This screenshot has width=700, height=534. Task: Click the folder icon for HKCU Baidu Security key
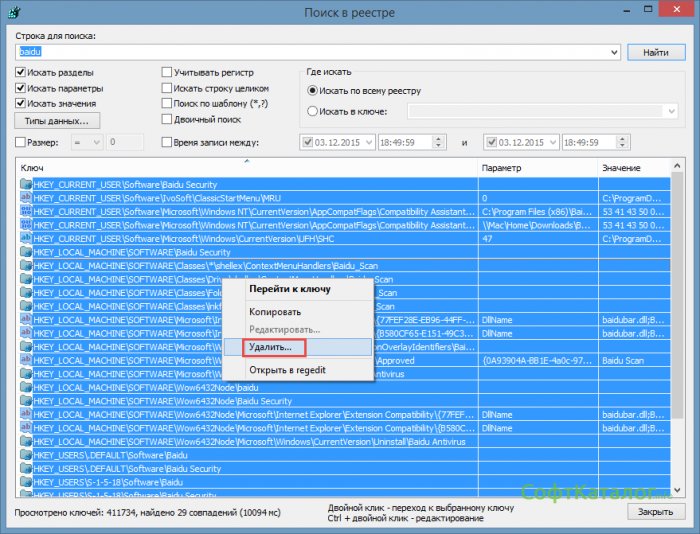(26, 185)
